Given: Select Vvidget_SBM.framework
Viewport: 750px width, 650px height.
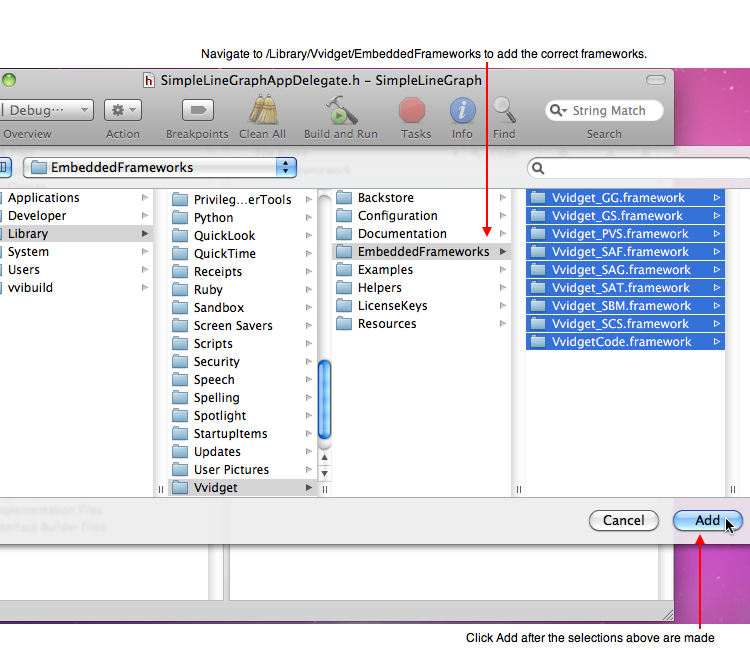Looking at the screenshot, I should (x=625, y=306).
